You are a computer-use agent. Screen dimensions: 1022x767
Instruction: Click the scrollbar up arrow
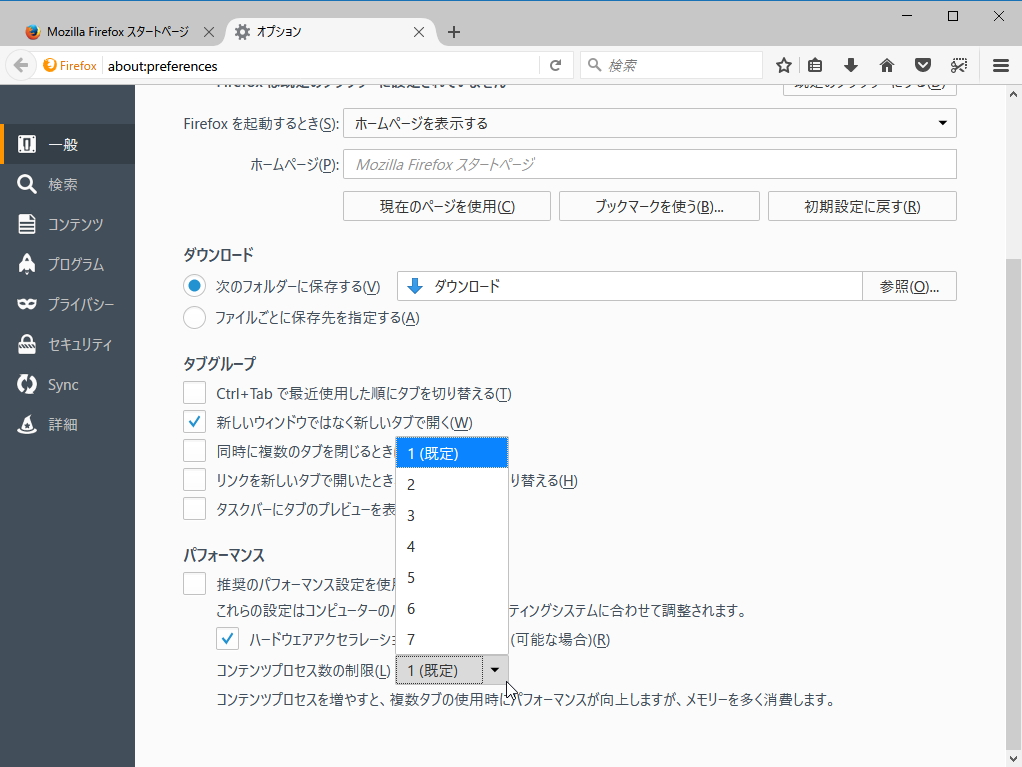pos(1014,94)
